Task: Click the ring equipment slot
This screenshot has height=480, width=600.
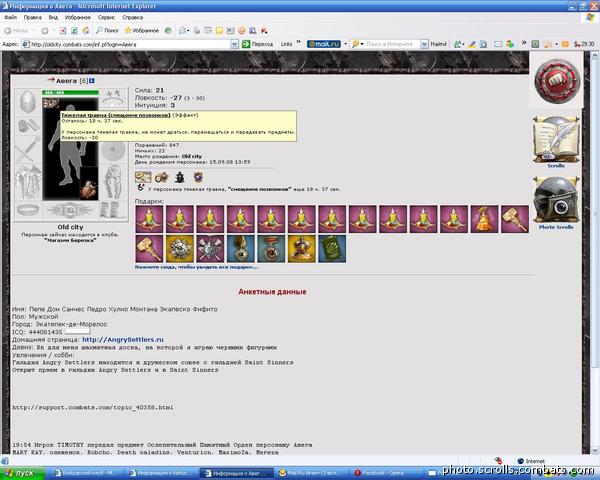Action: pos(28,210)
